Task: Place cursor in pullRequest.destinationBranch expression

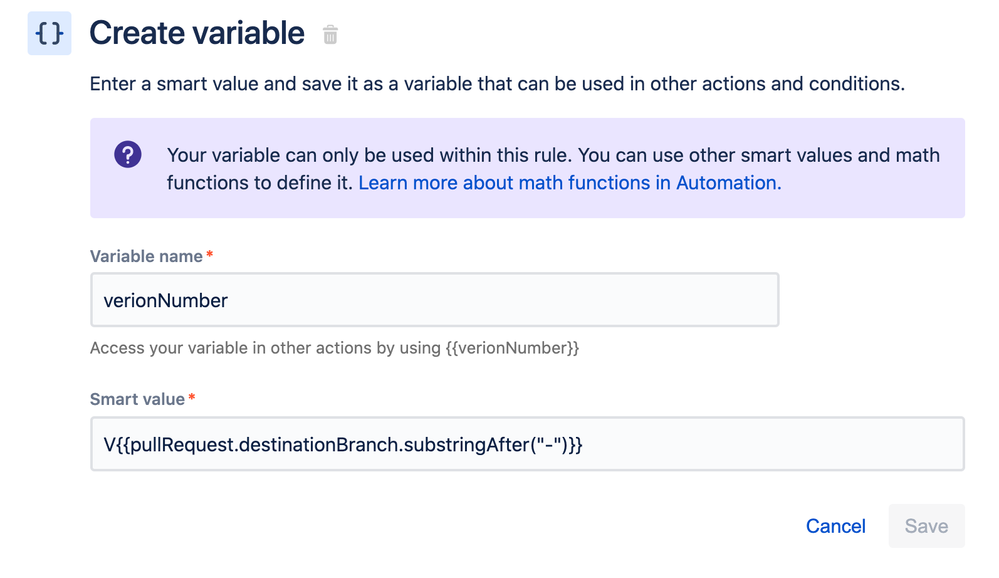Action: coord(343,445)
